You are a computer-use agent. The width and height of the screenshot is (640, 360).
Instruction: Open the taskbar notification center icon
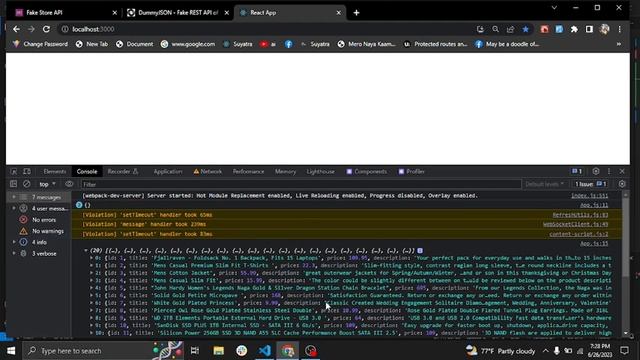pos(624,351)
